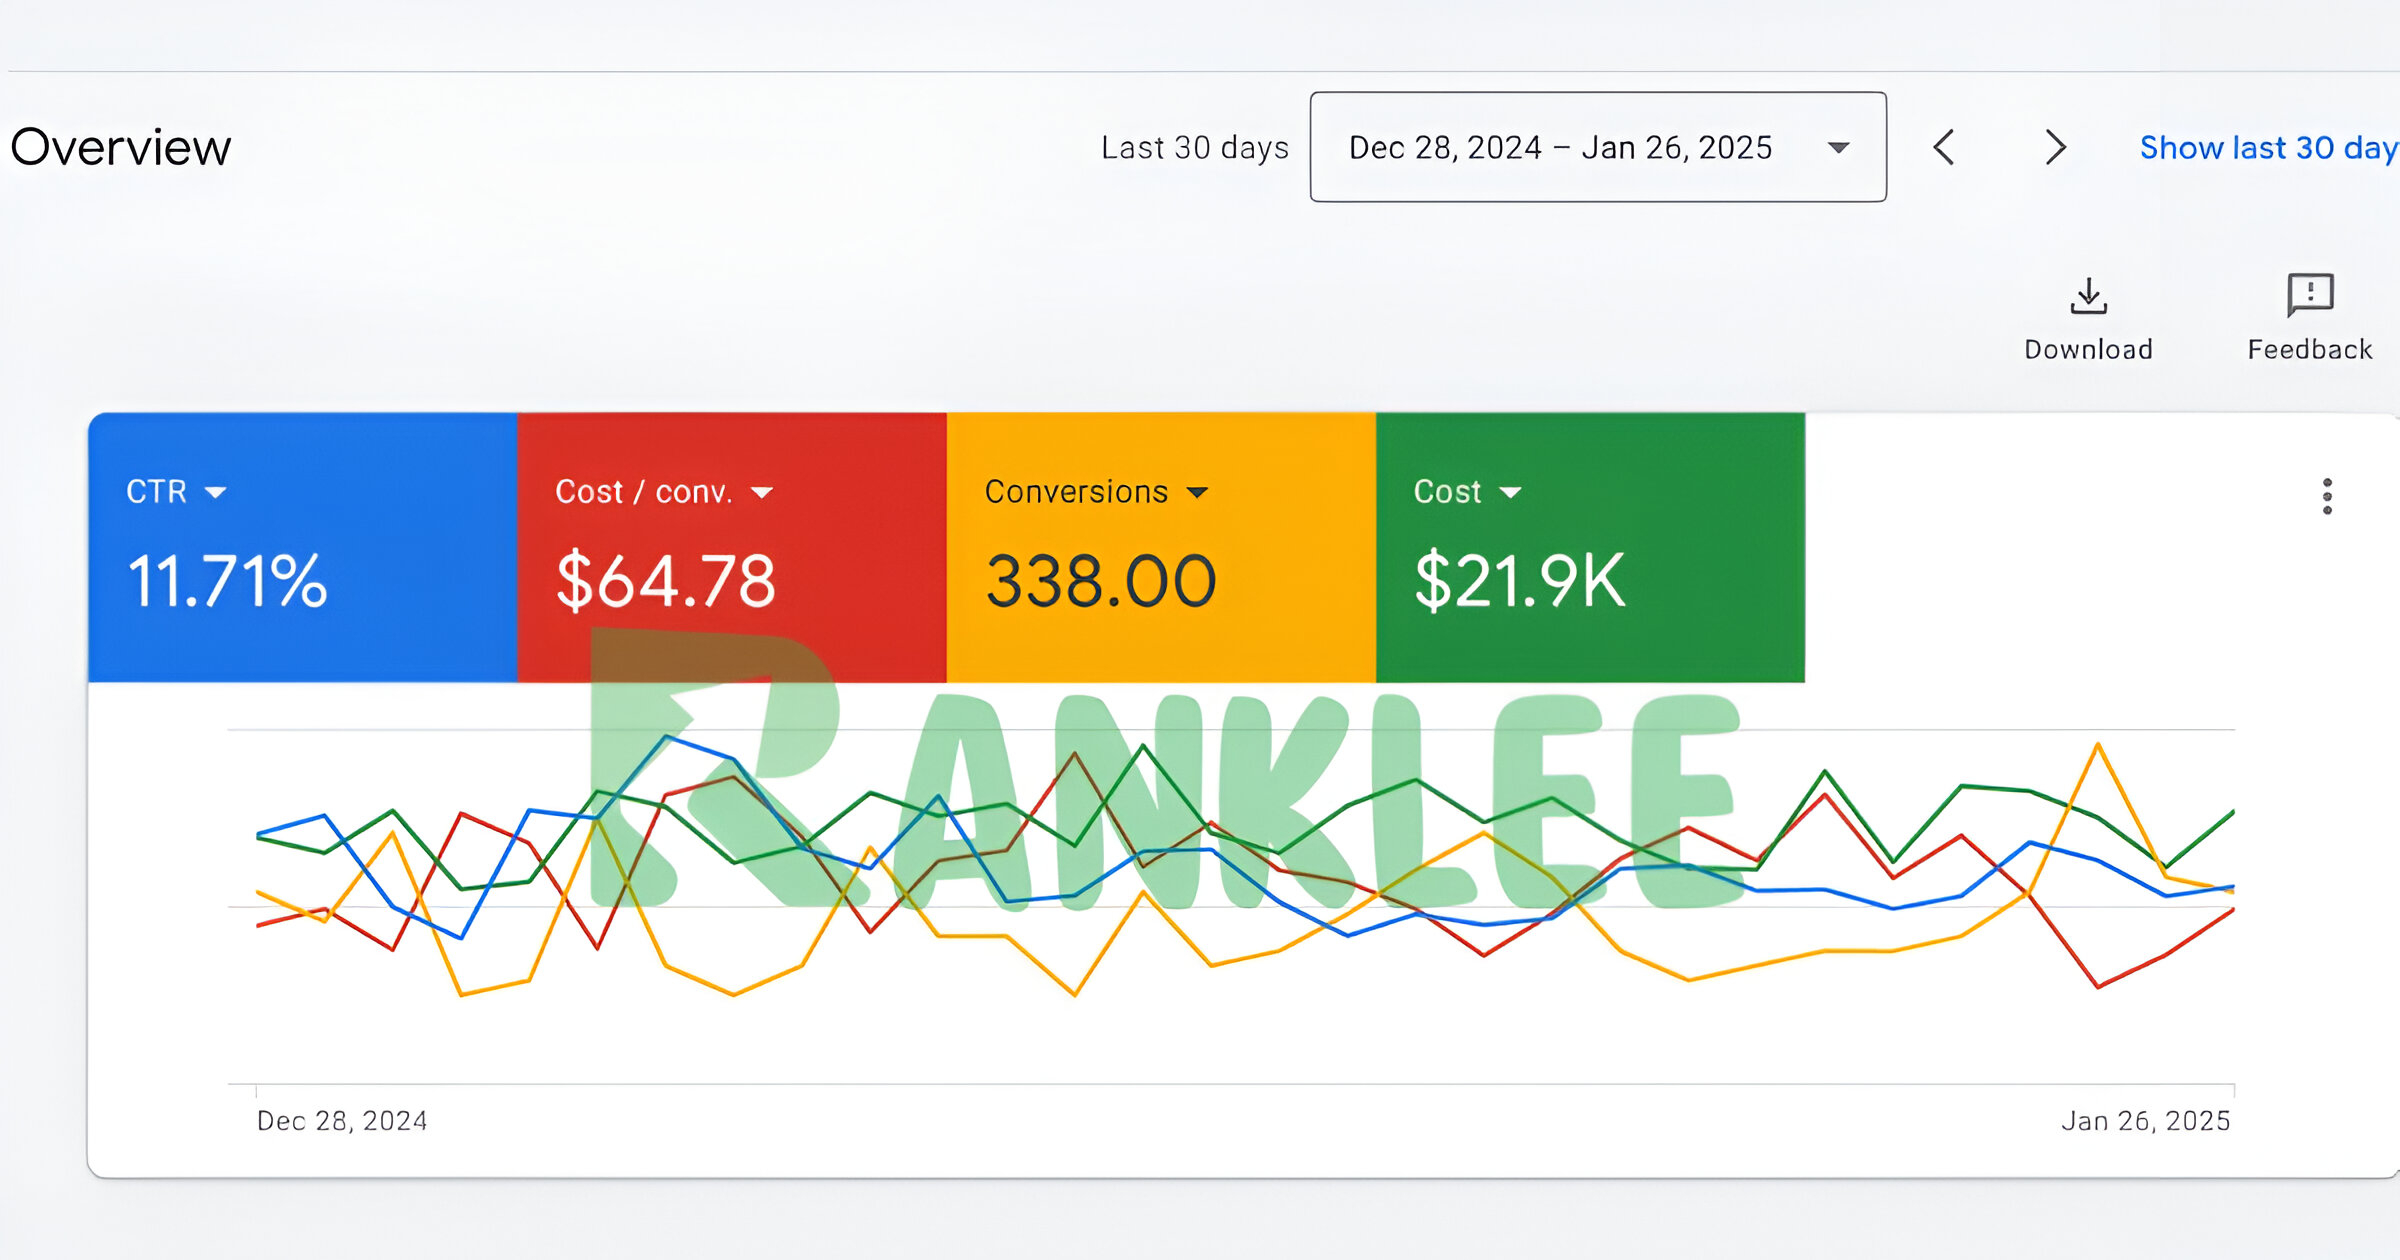Click the Dec 28, 2024 axis label
2400x1260 pixels.
342,1121
